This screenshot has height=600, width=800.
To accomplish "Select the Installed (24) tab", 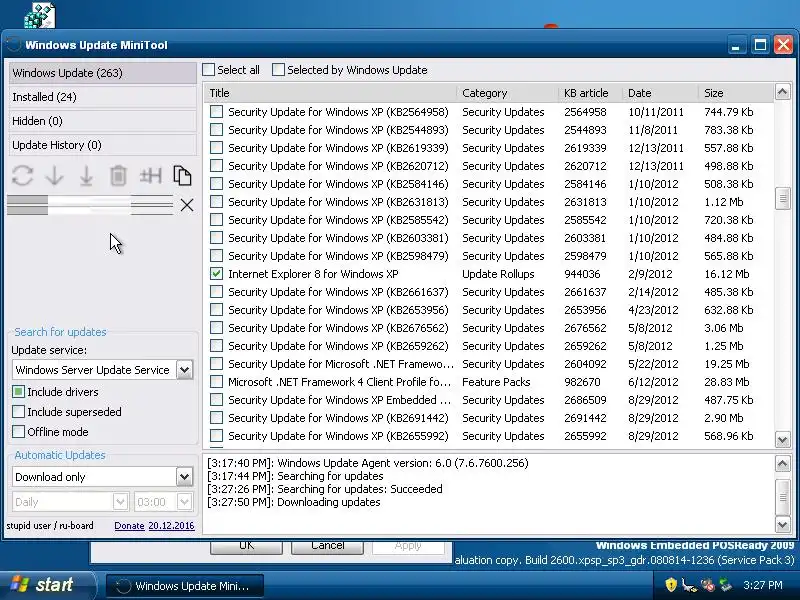I will coord(103,97).
